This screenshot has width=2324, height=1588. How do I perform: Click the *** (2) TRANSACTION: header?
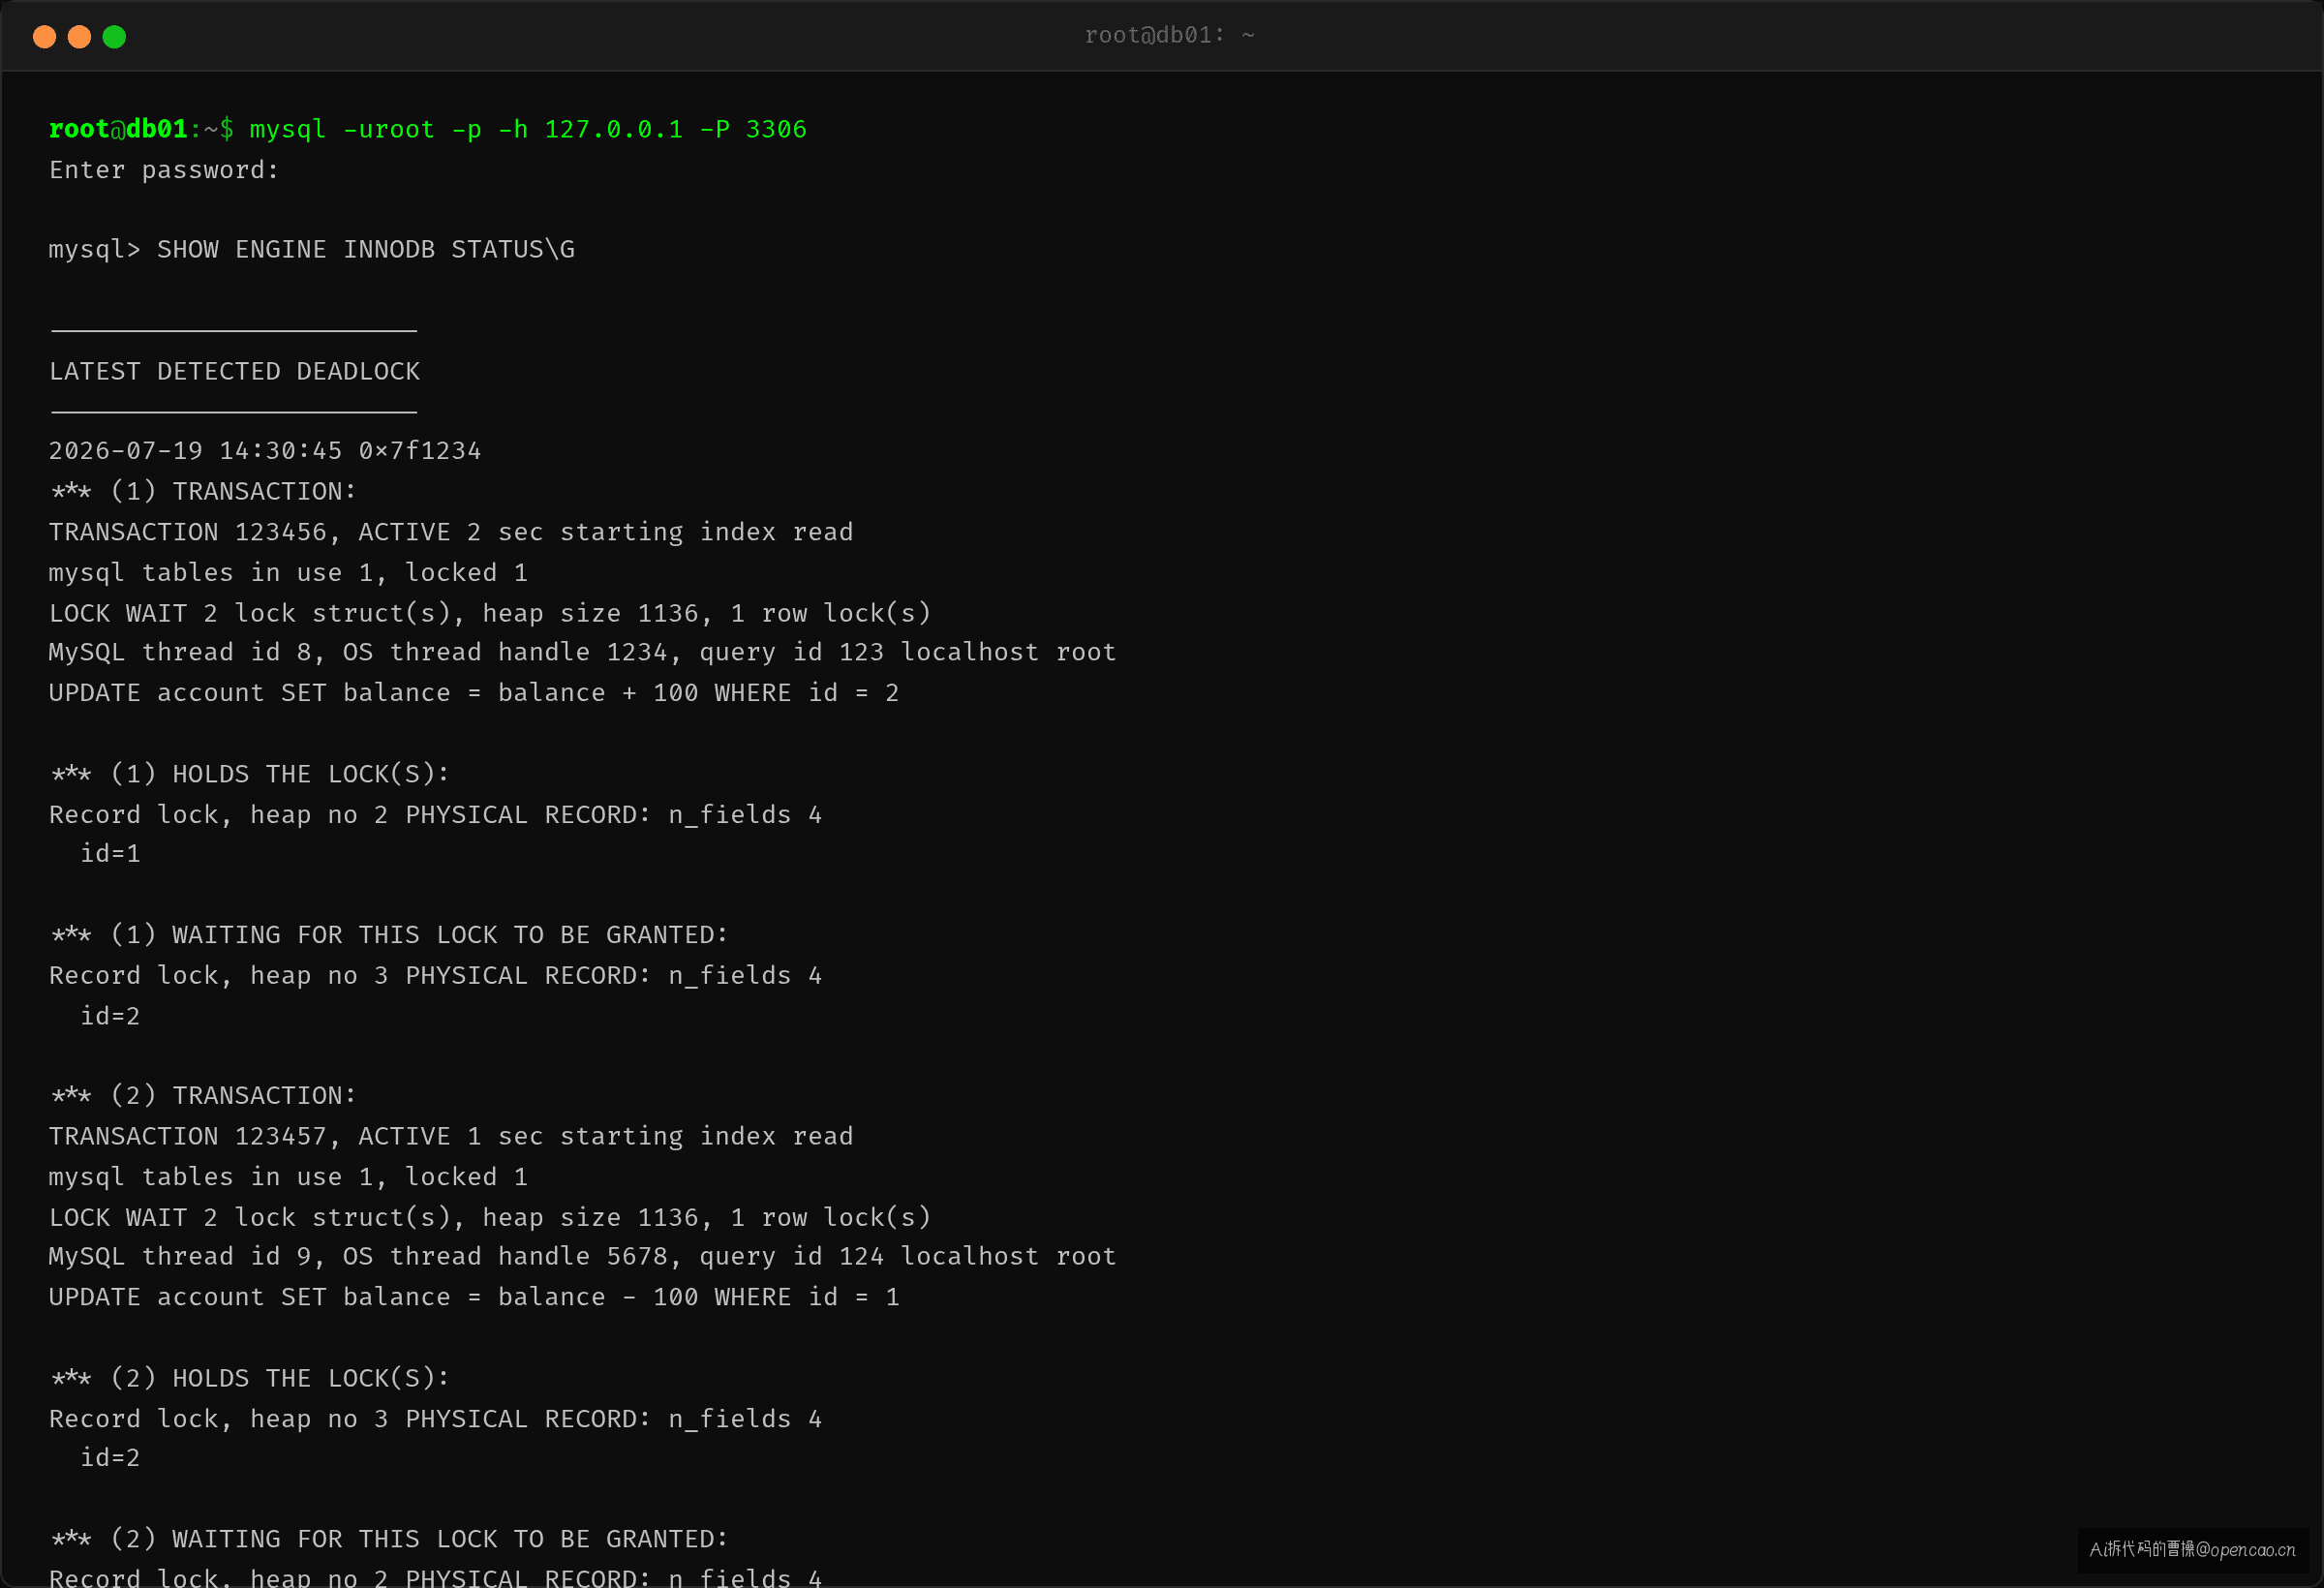pos(203,1096)
